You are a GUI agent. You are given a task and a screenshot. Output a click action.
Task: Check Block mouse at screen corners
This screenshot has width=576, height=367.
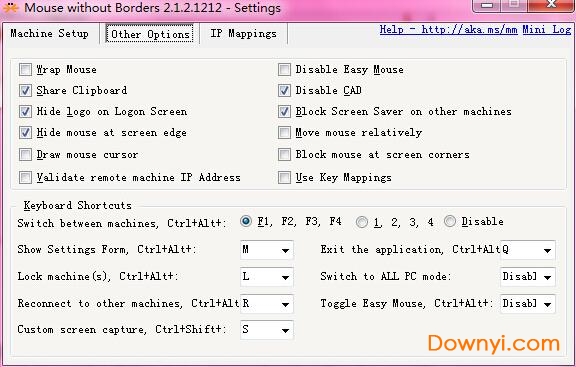284,154
